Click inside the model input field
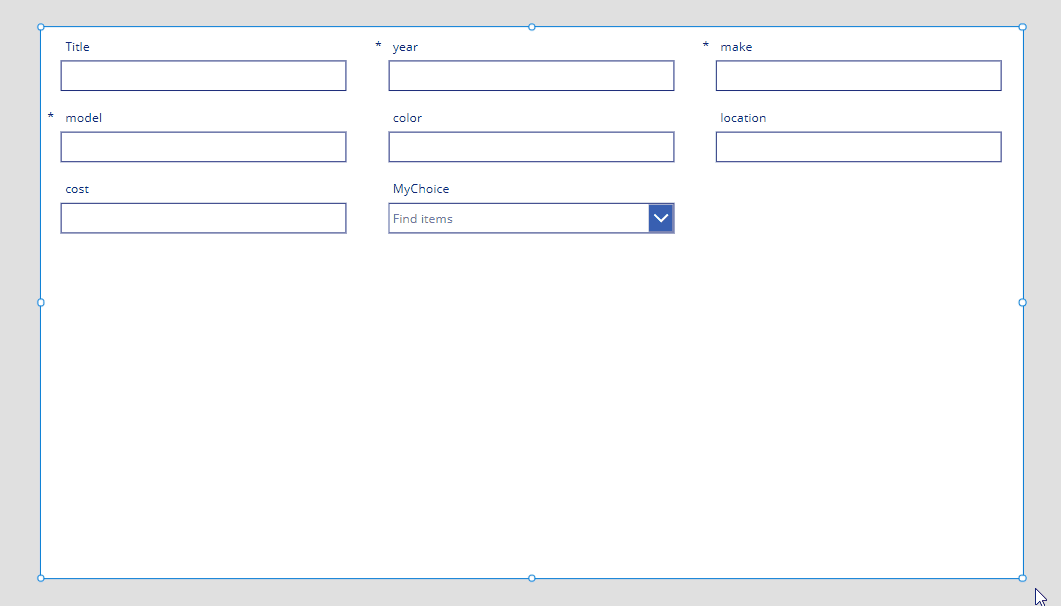The image size is (1061, 606). [203, 146]
